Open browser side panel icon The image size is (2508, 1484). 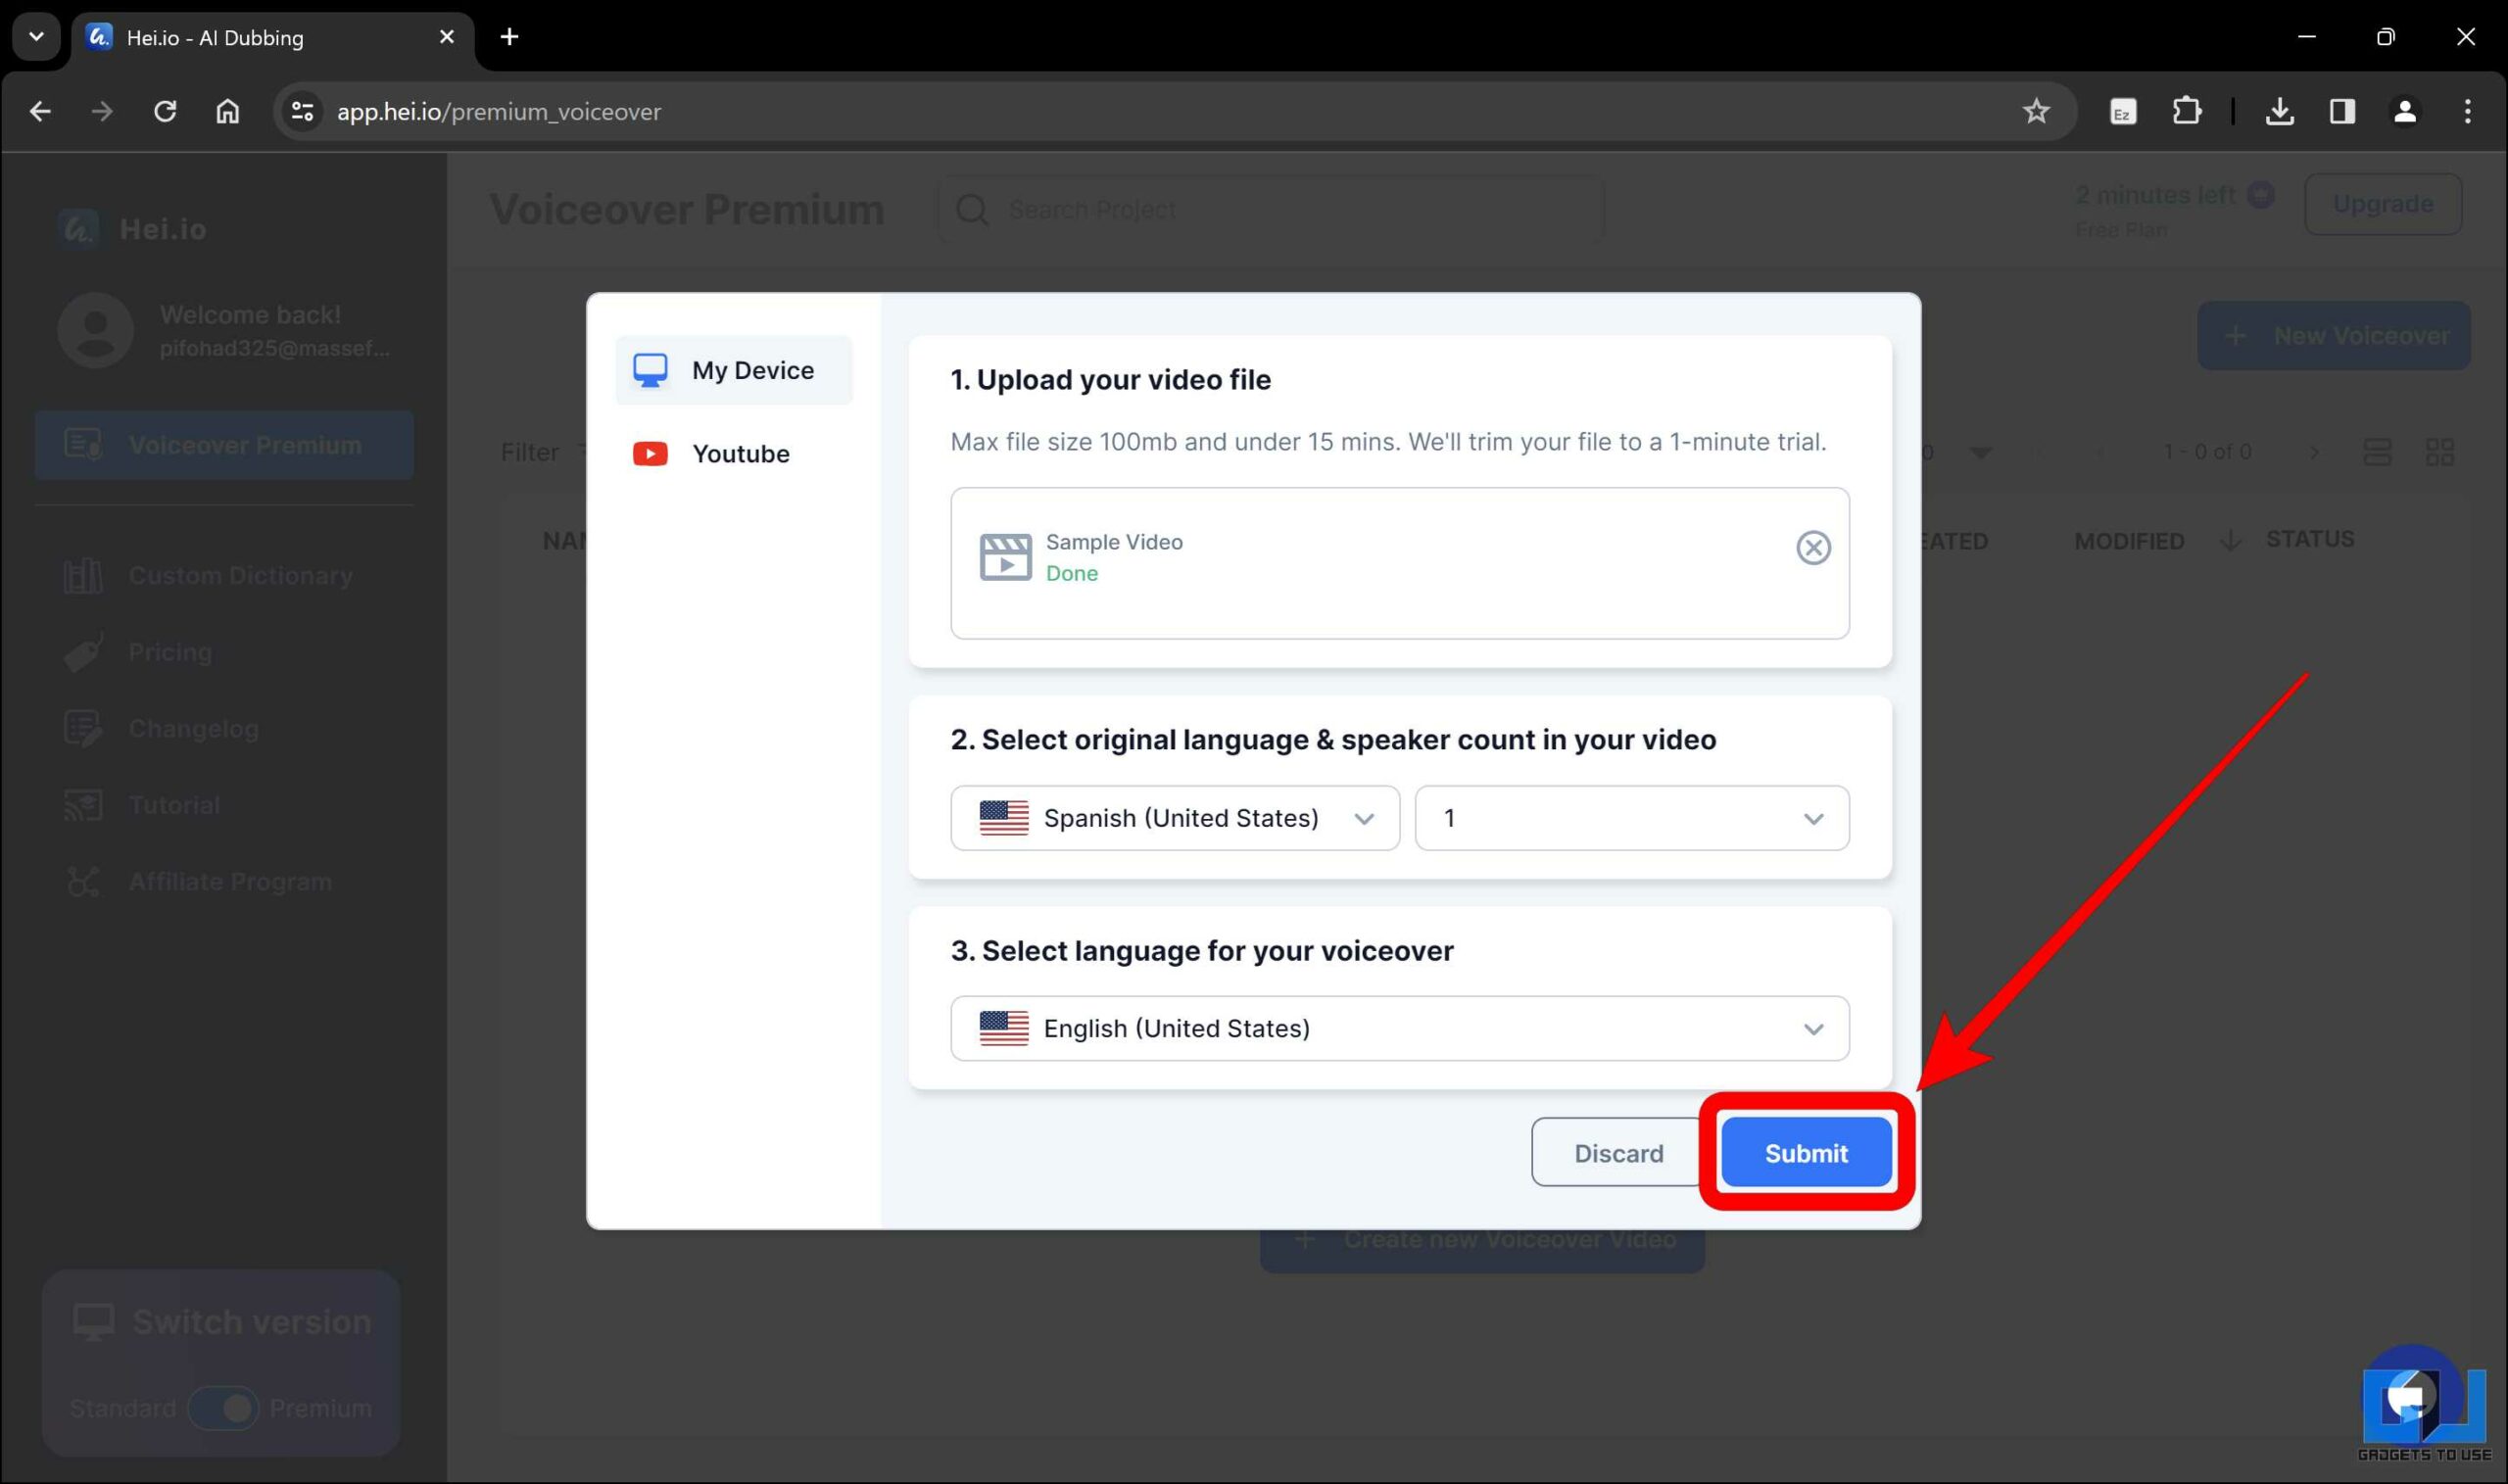pos(2341,111)
